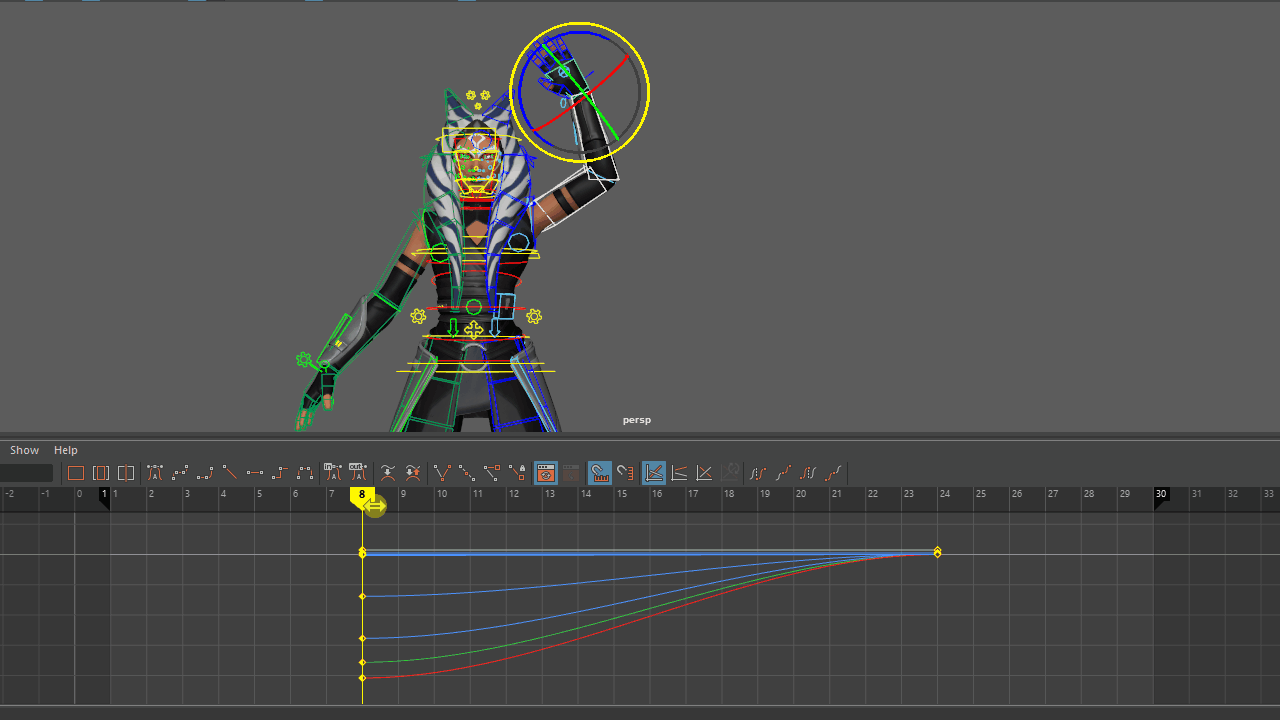Select the lowest red curve key at frame 8
Screen dimensions: 1280x720
pyautogui.click(x=362, y=678)
